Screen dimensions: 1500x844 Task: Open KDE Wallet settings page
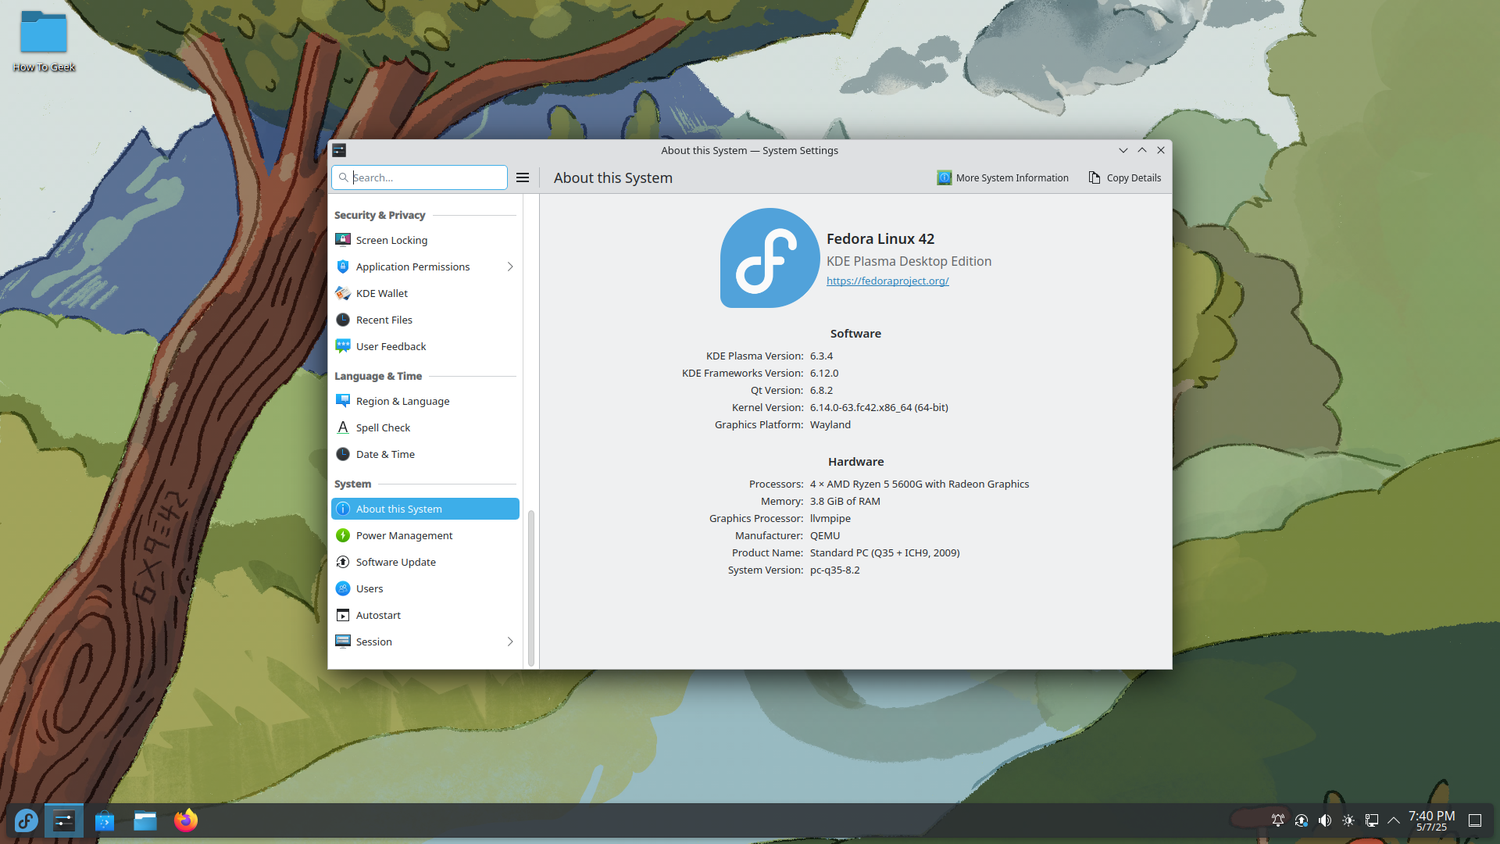425,293
